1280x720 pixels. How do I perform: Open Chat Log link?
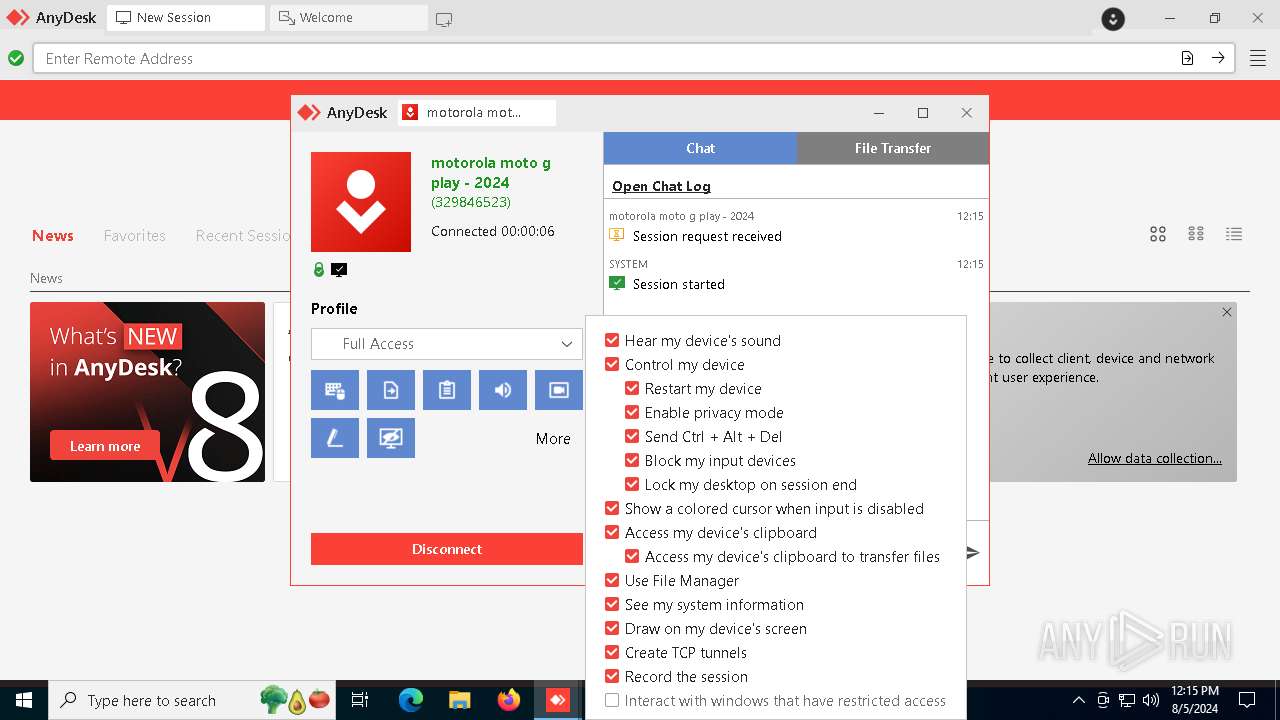[x=661, y=186]
